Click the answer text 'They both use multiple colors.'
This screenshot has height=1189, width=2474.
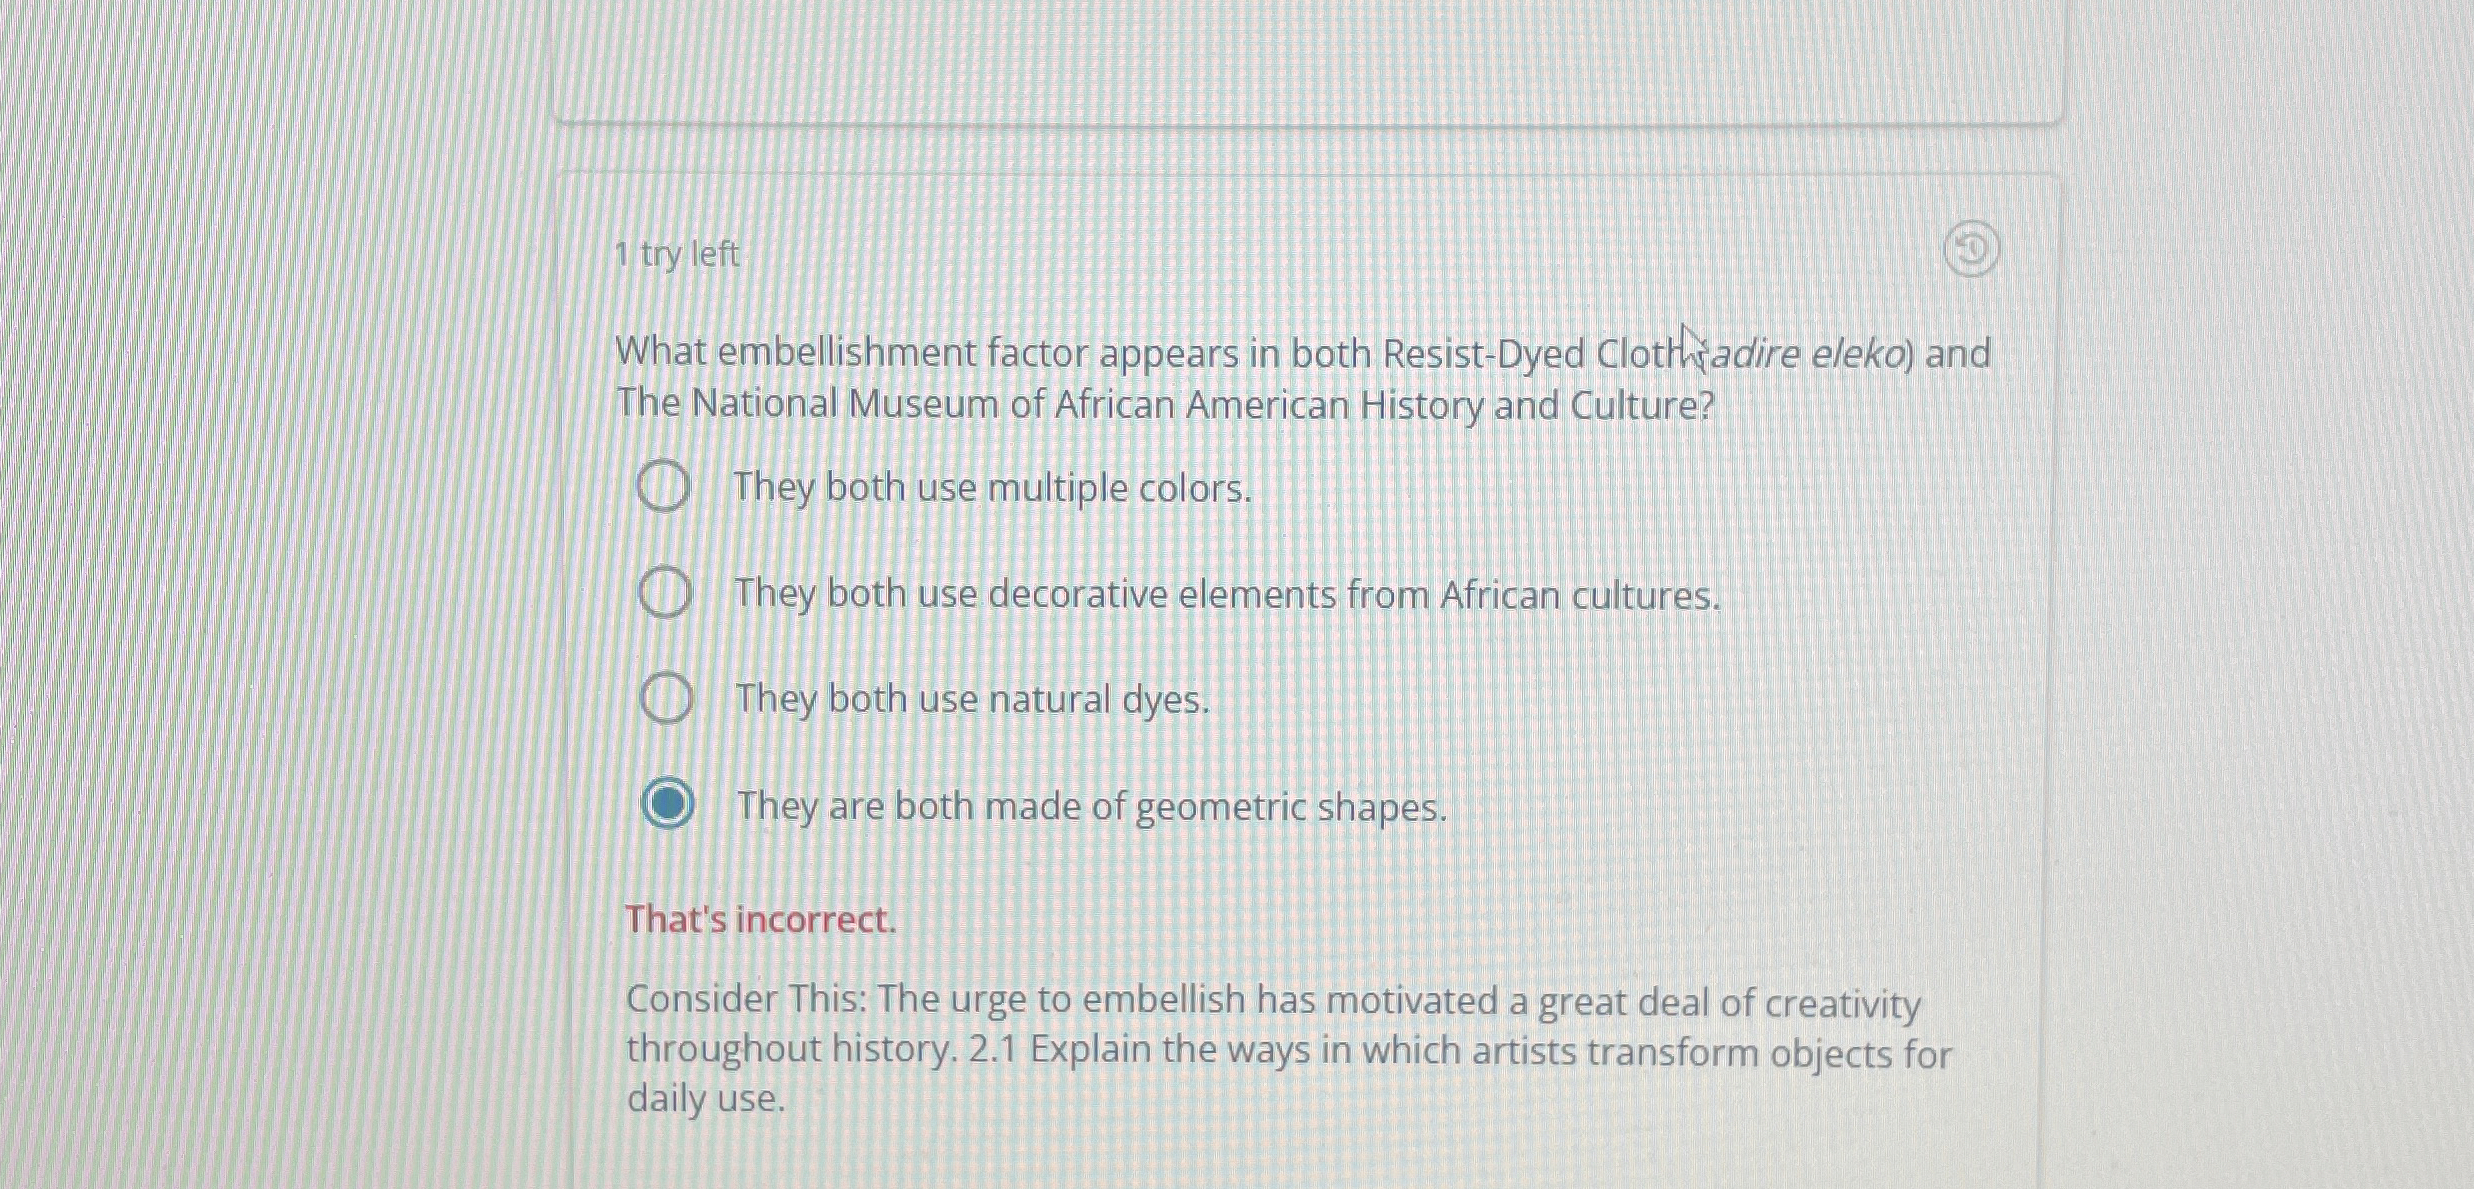point(992,488)
